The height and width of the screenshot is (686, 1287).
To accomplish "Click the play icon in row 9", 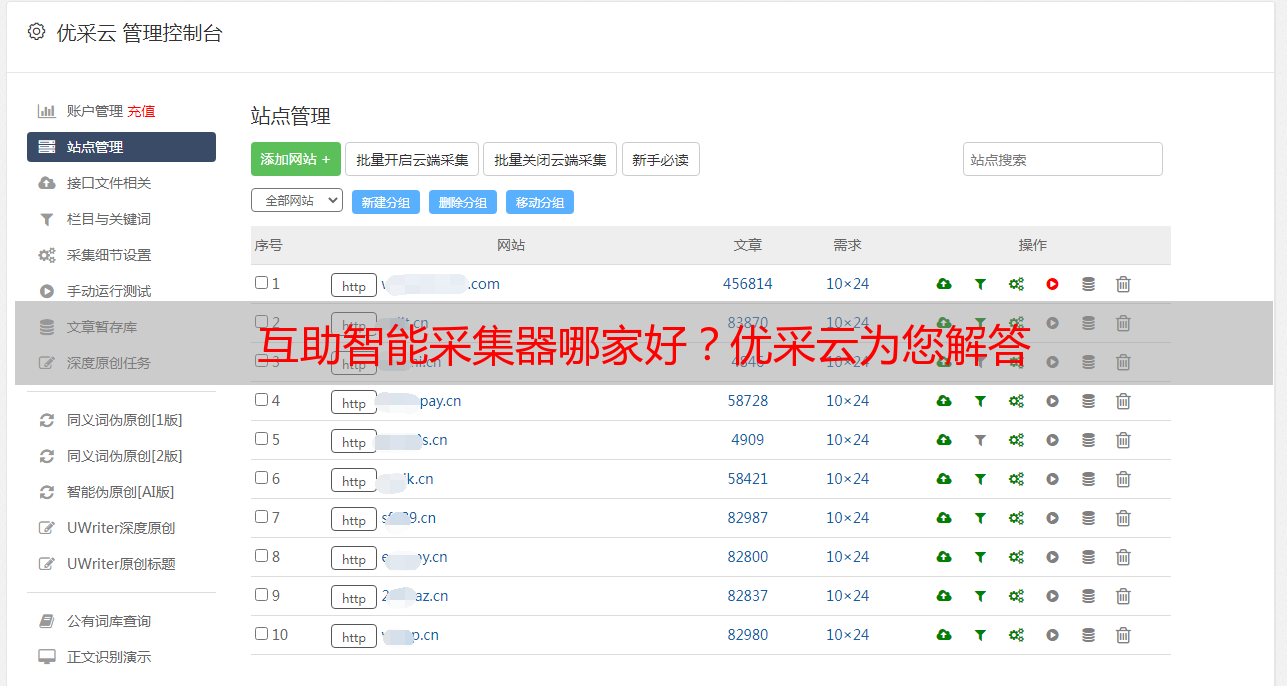I will (1052, 596).
